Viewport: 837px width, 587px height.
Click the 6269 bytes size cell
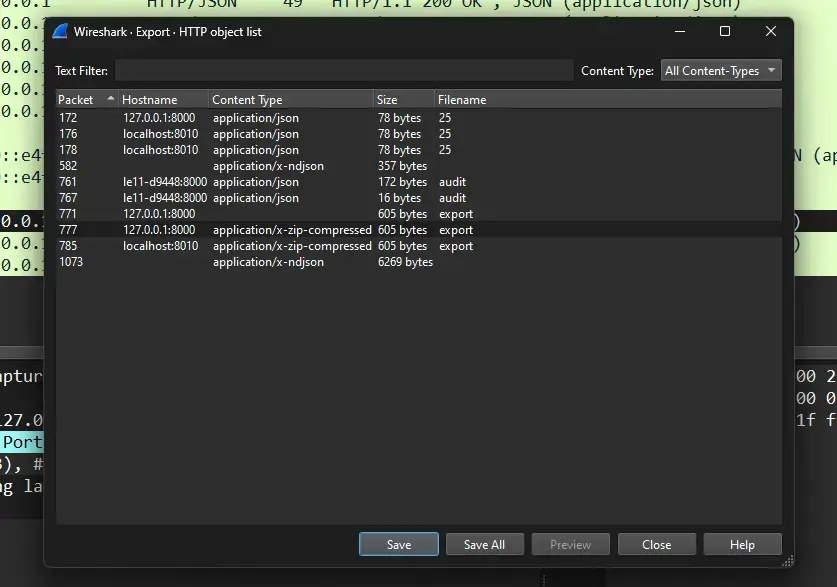click(405, 262)
